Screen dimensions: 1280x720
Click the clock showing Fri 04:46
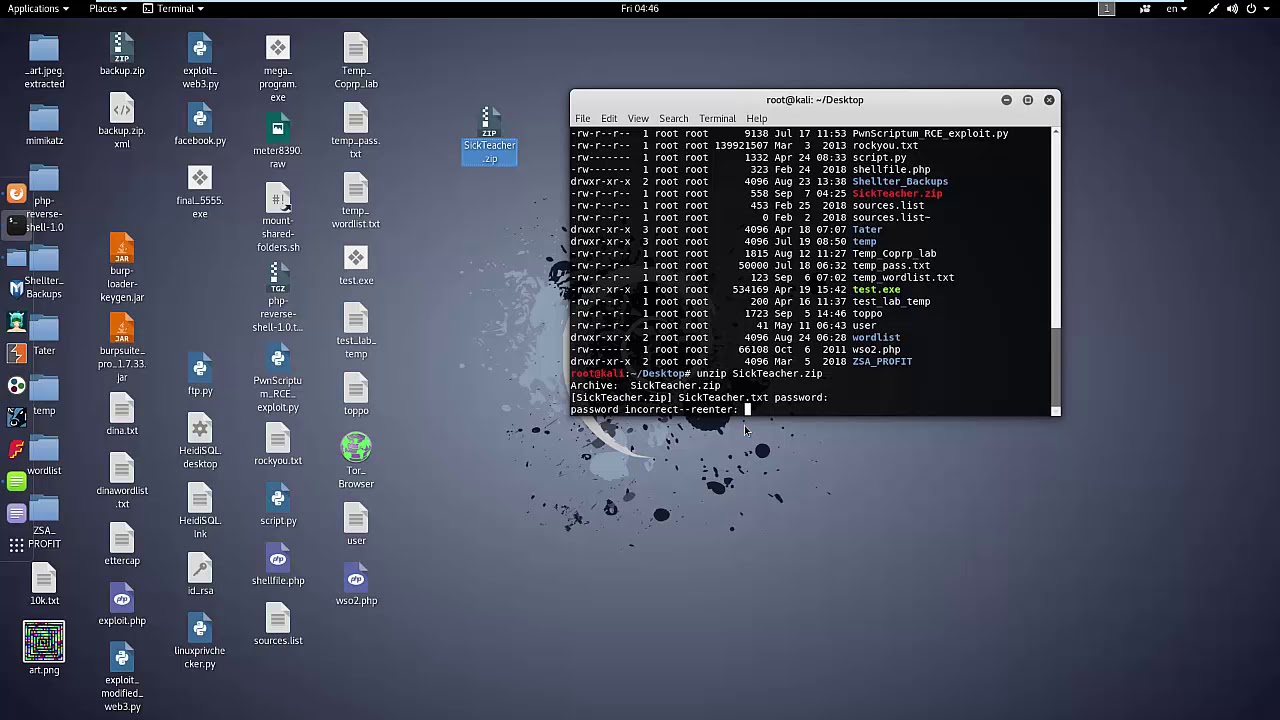pos(639,9)
